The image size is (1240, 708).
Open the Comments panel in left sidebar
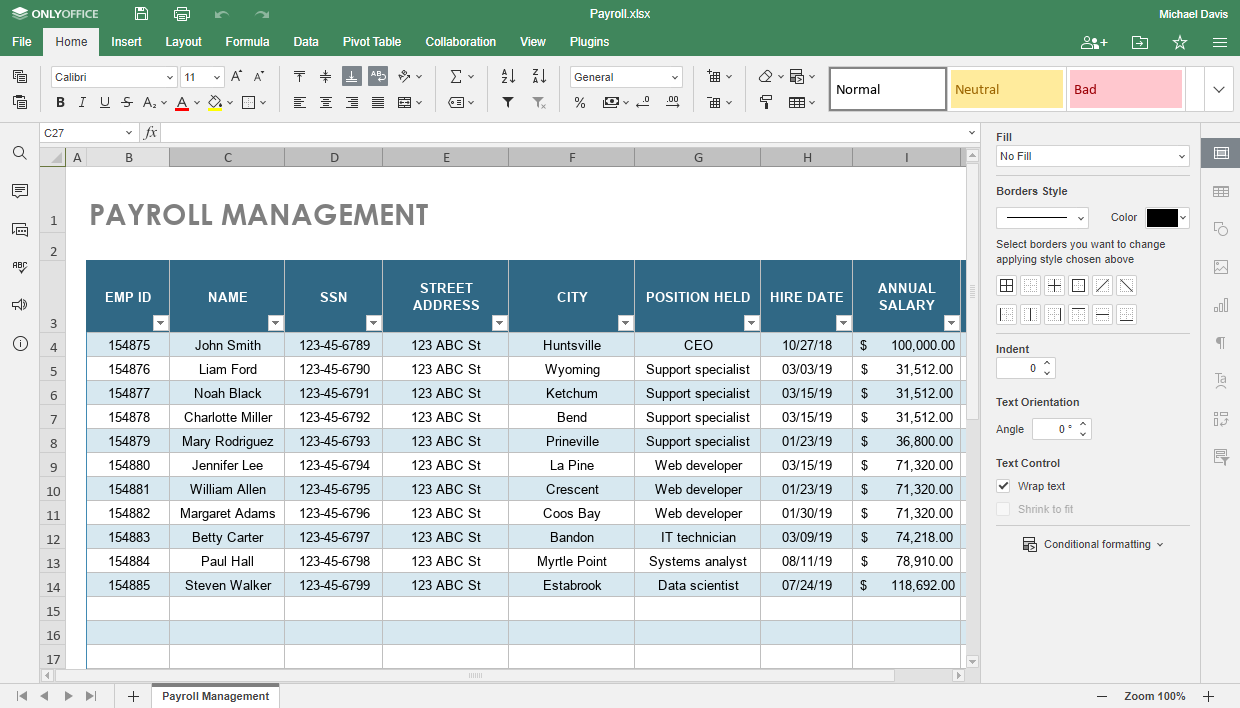(20, 191)
